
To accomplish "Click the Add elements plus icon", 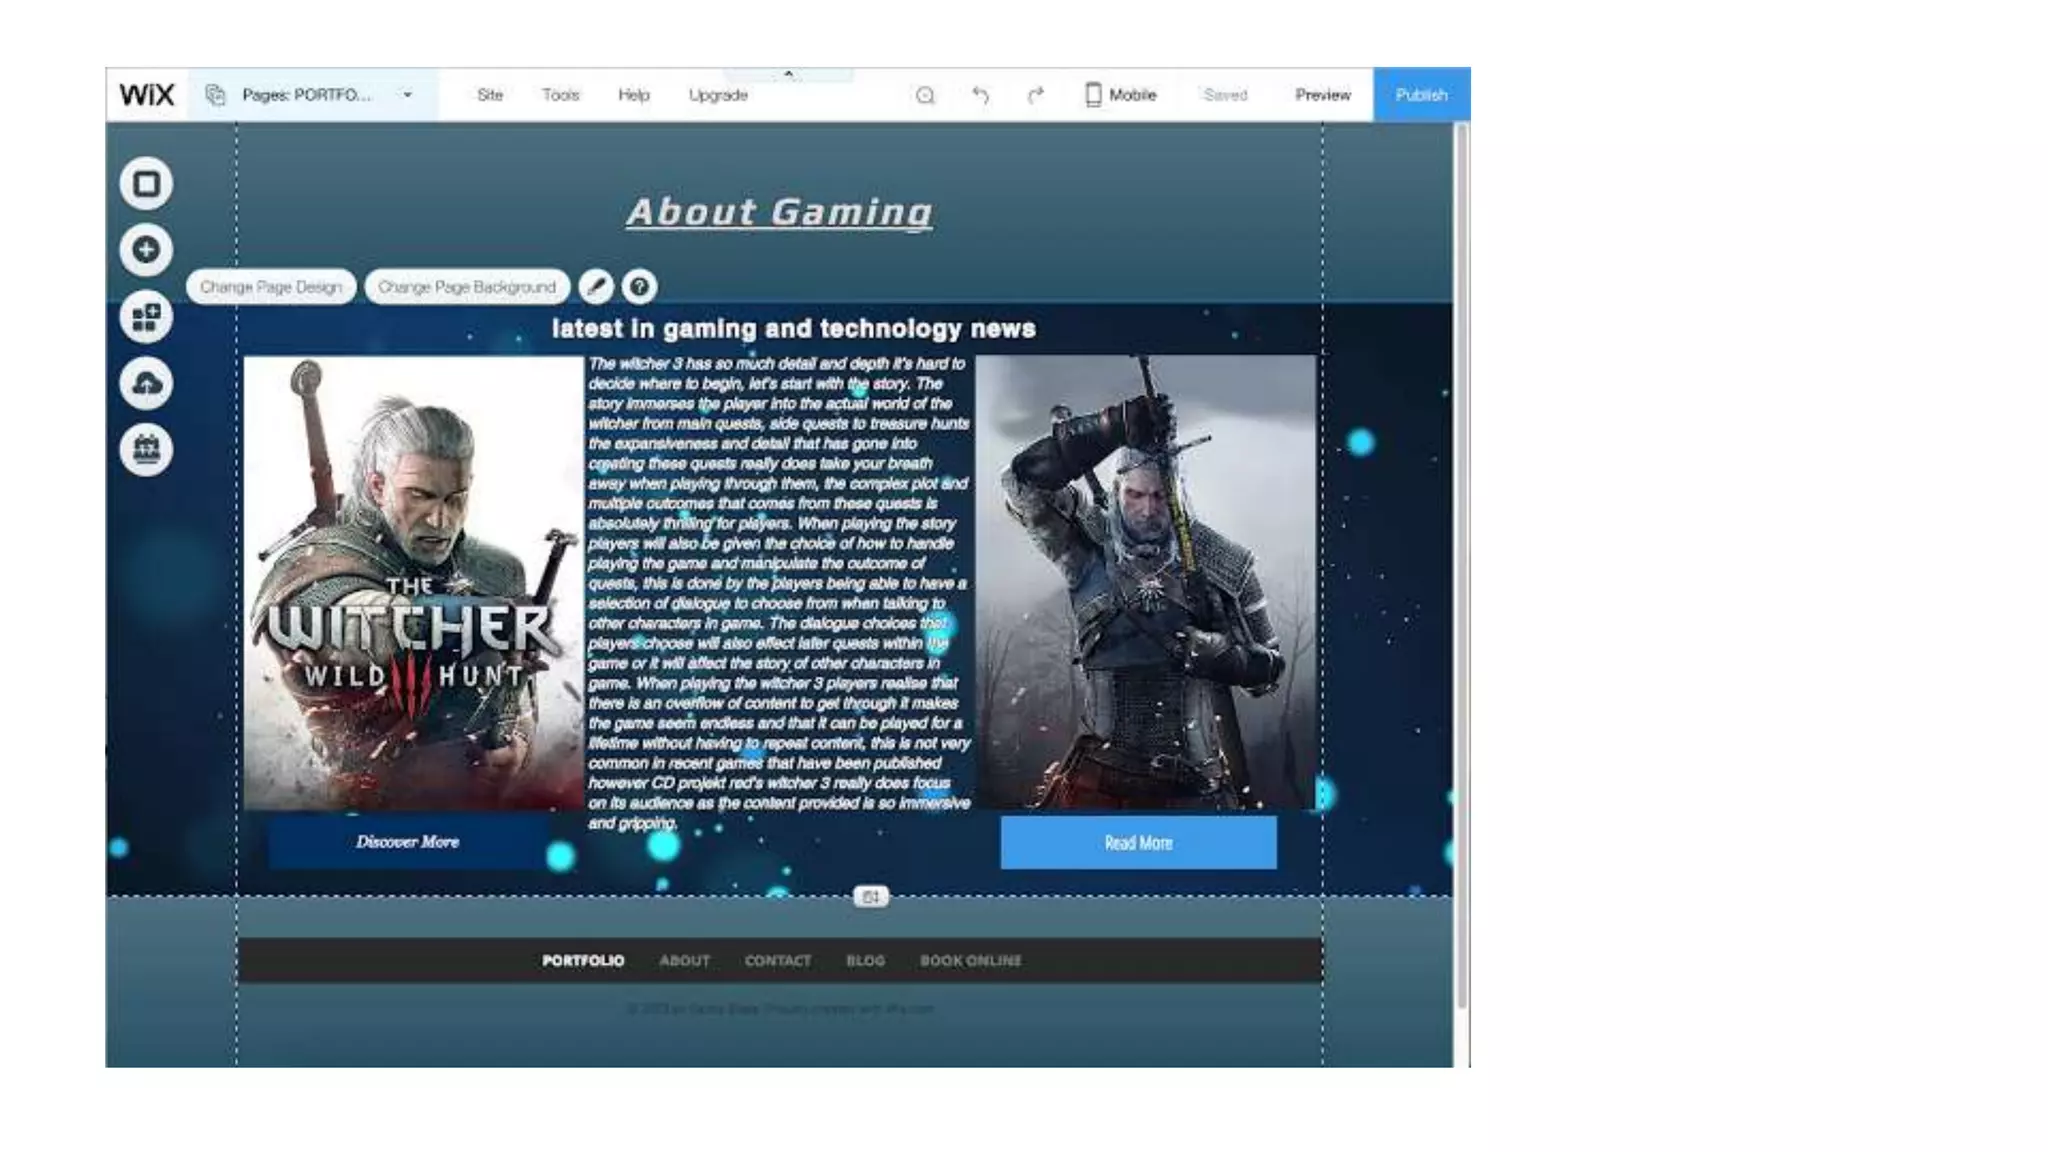I will click(x=146, y=250).
